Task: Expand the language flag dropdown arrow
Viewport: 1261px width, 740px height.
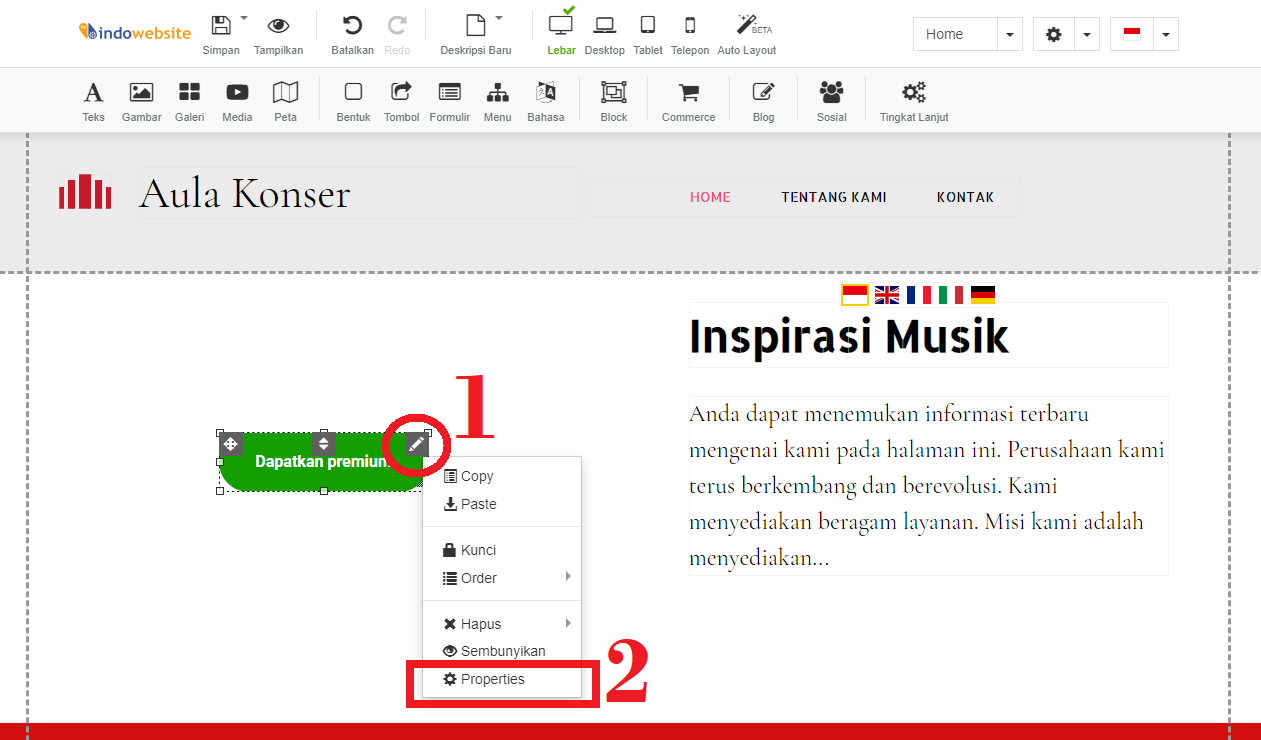Action: click(1166, 34)
